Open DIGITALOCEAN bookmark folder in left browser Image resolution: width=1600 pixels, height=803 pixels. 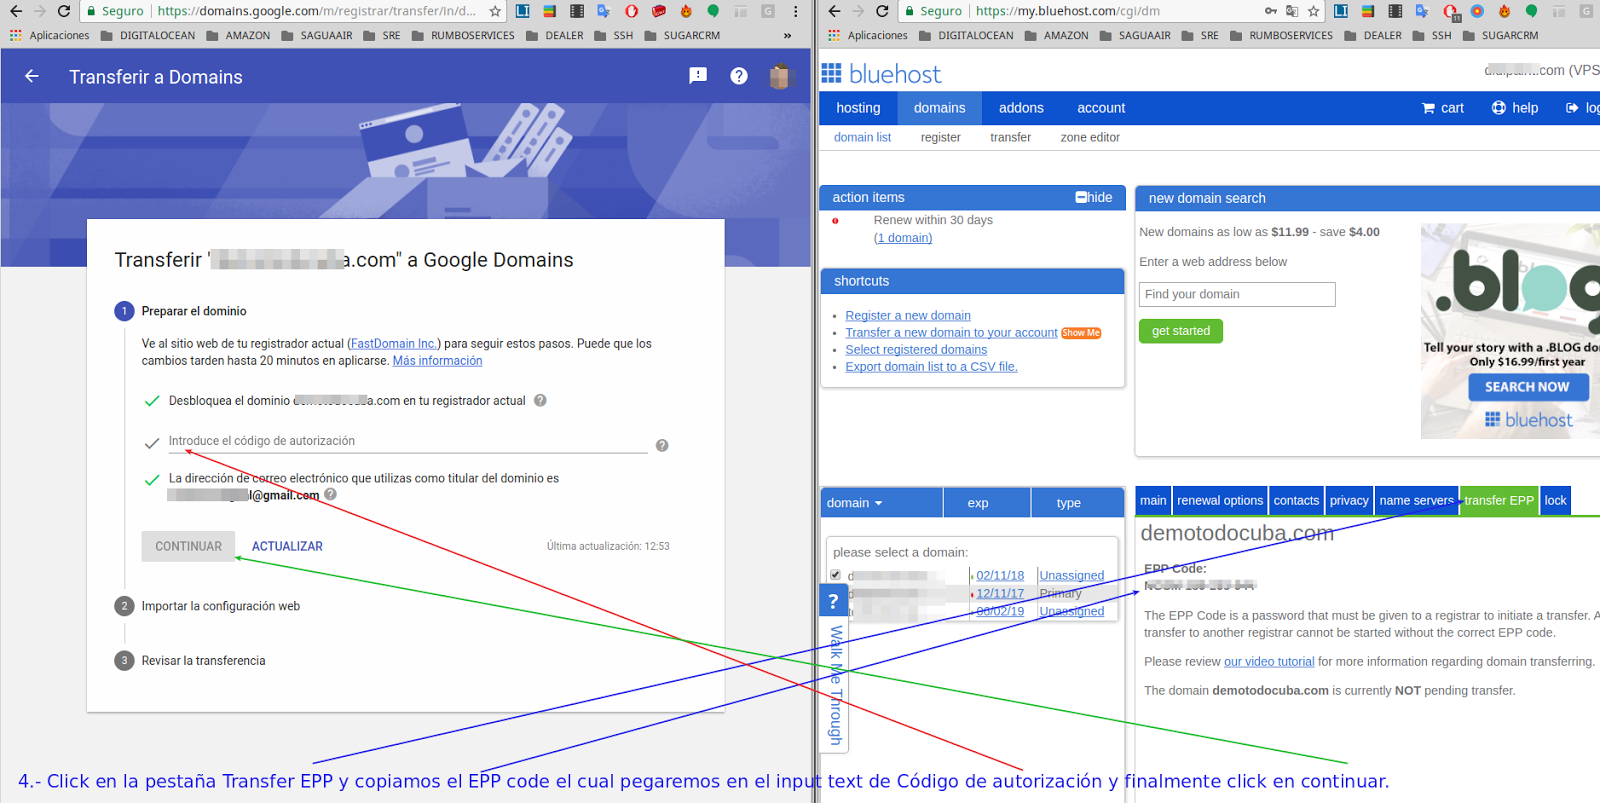[x=147, y=35]
